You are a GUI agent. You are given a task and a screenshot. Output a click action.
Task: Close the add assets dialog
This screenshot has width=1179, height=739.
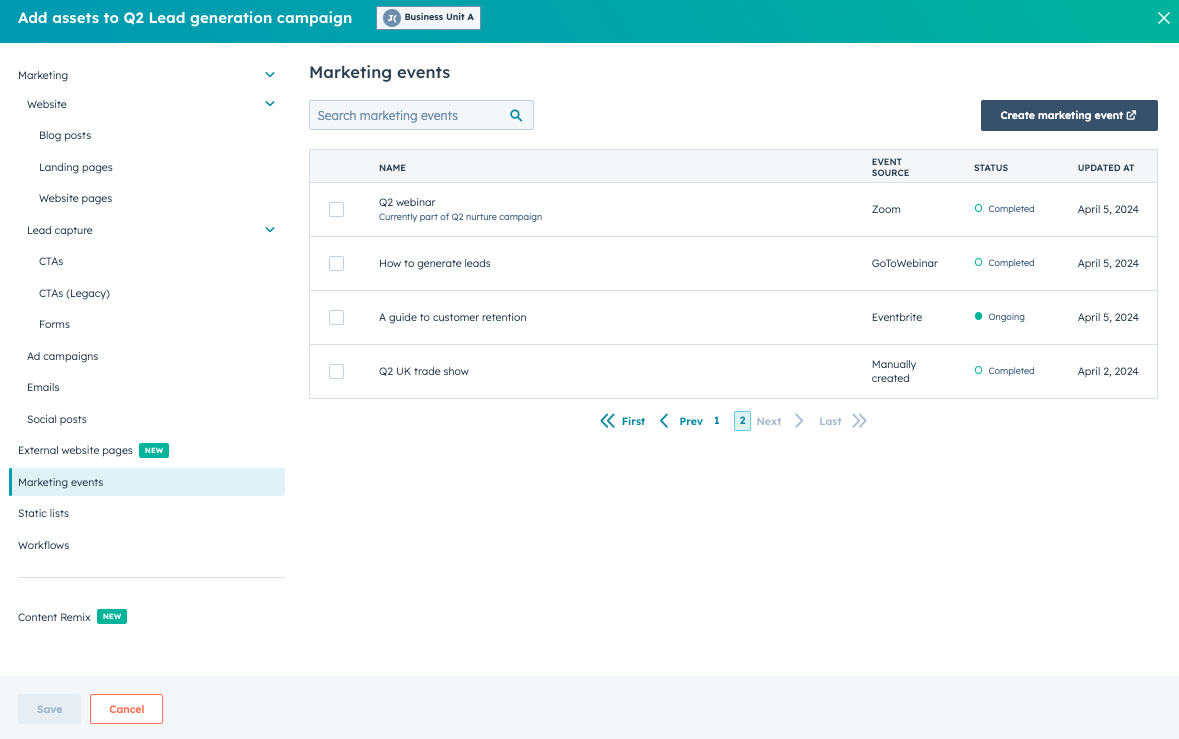[x=1163, y=18]
